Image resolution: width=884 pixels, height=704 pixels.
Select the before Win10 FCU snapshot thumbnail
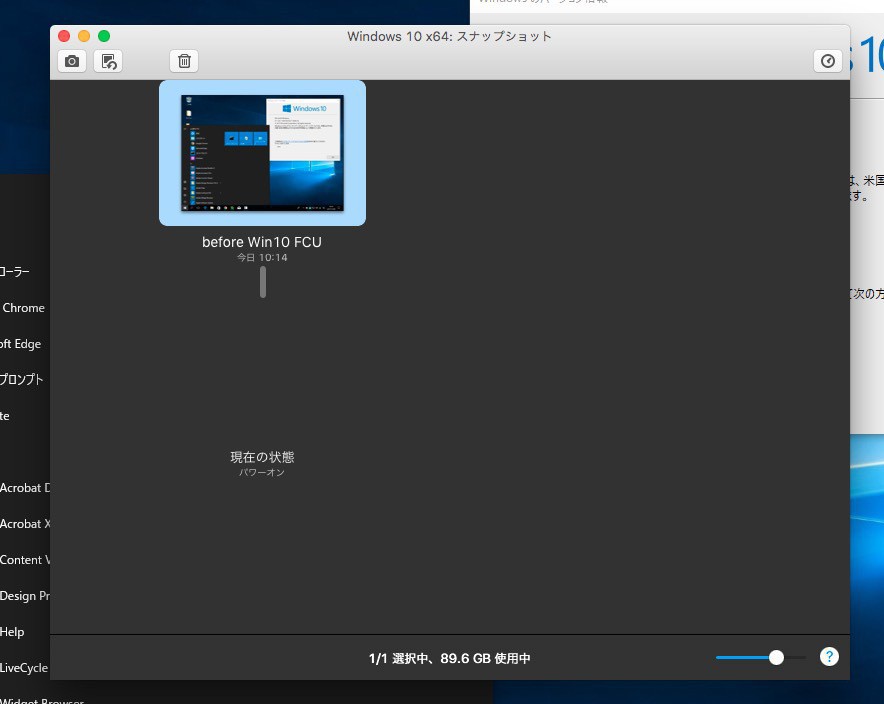pyautogui.click(x=262, y=153)
